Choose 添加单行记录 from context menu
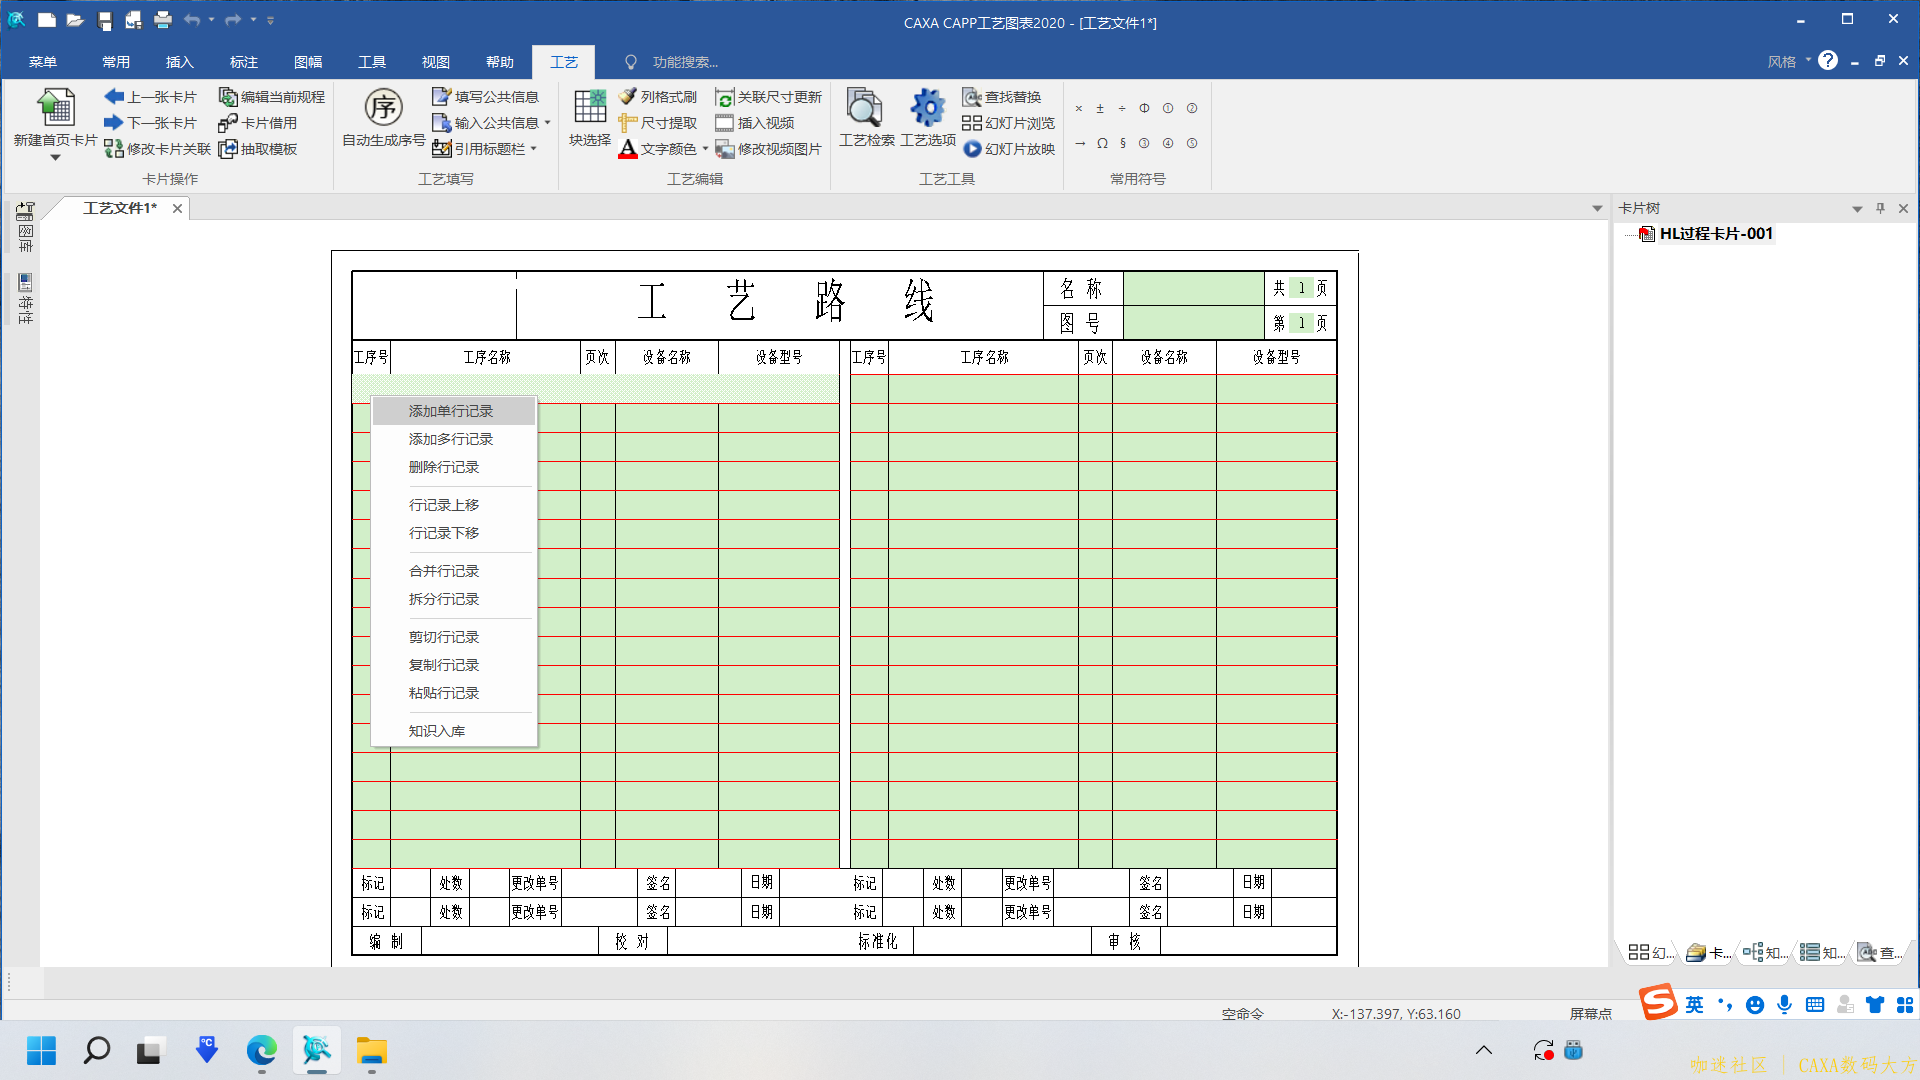 tap(451, 411)
